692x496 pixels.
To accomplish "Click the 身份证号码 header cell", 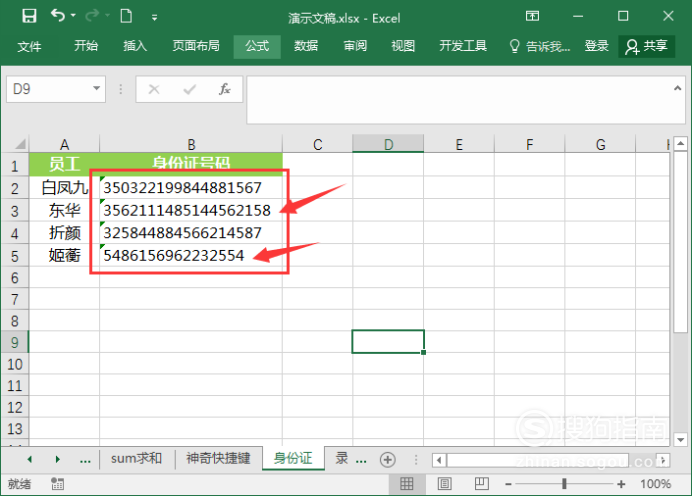I will point(191,165).
